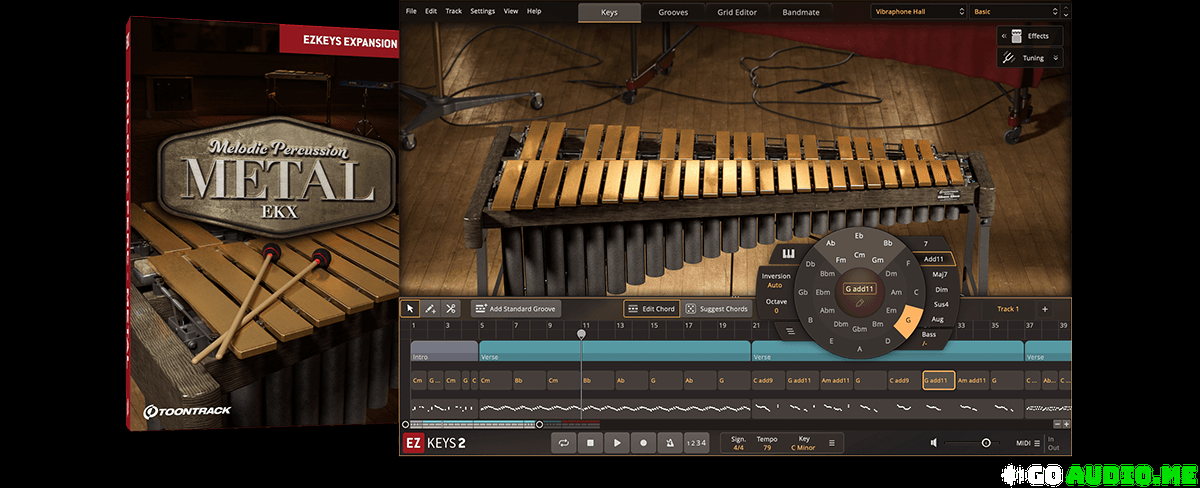Open the Help menu

point(534,11)
